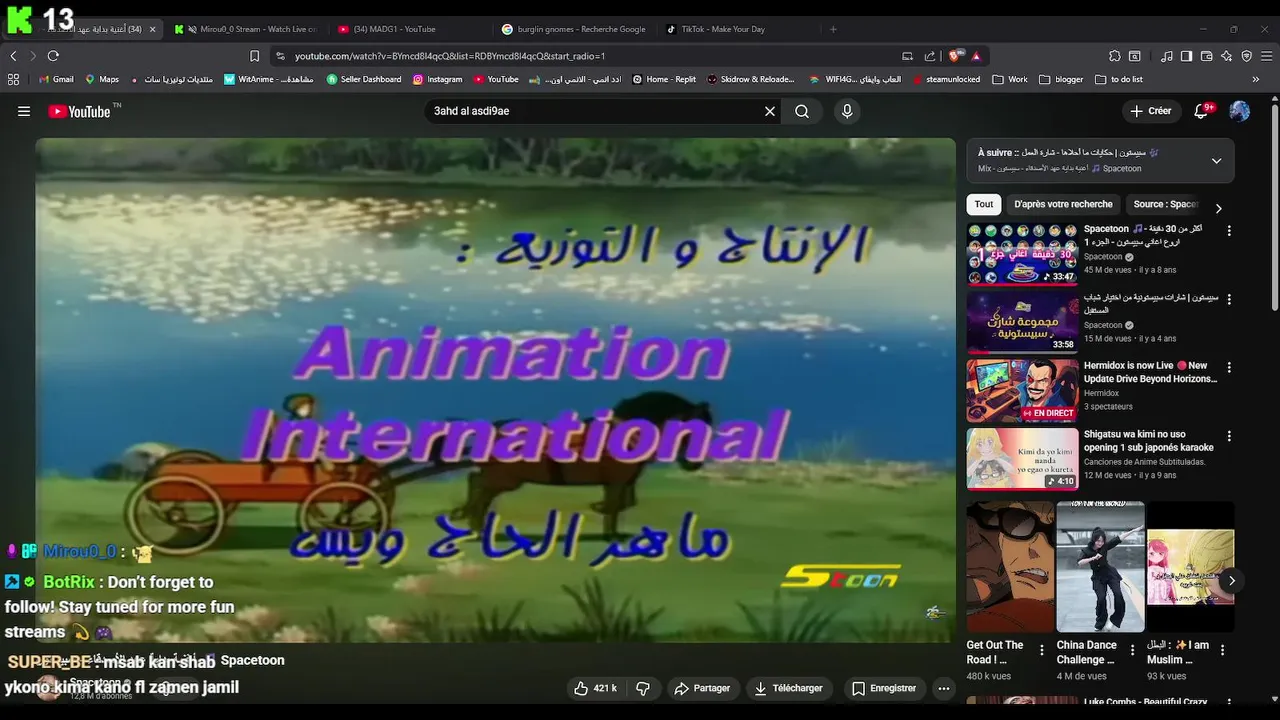Switch to burglin gnomes Google tab
1280x720 pixels.
[575, 29]
